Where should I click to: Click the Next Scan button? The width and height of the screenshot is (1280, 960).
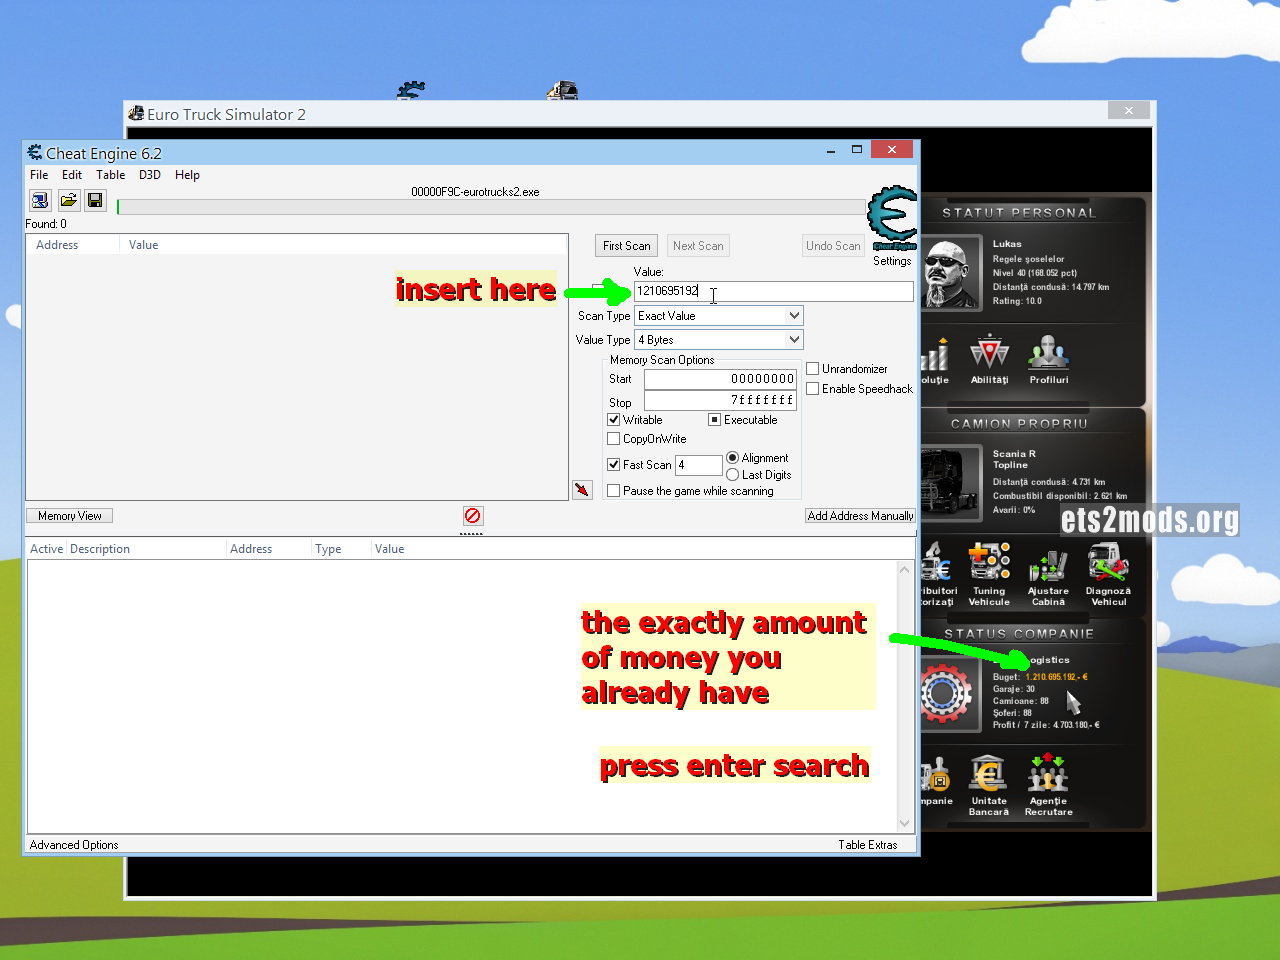coord(698,246)
